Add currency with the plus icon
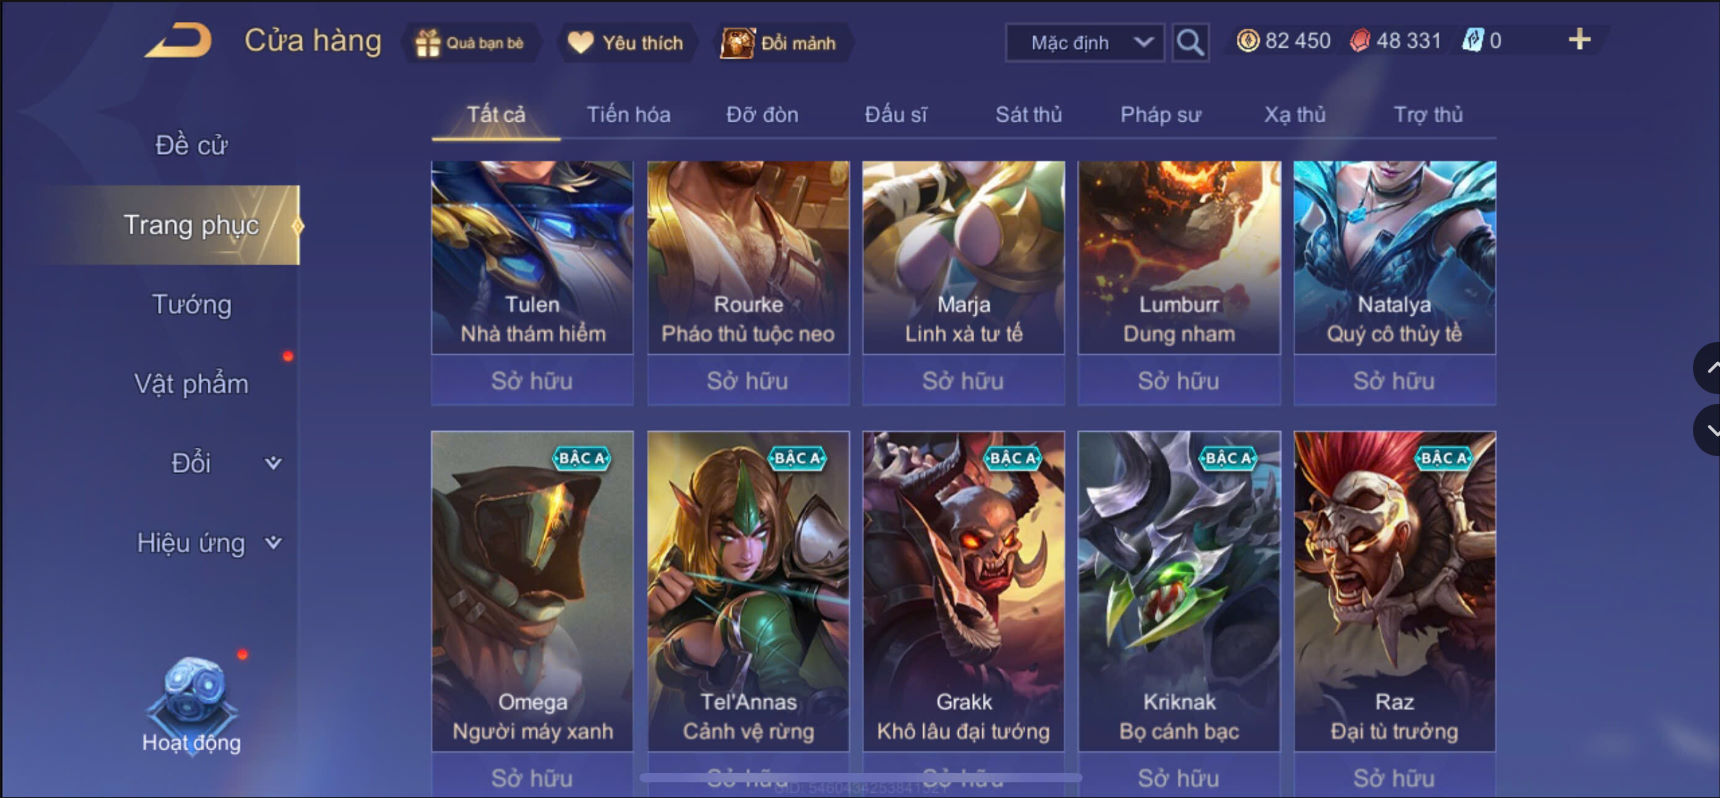The height and width of the screenshot is (798, 1720). [1579, 40]
